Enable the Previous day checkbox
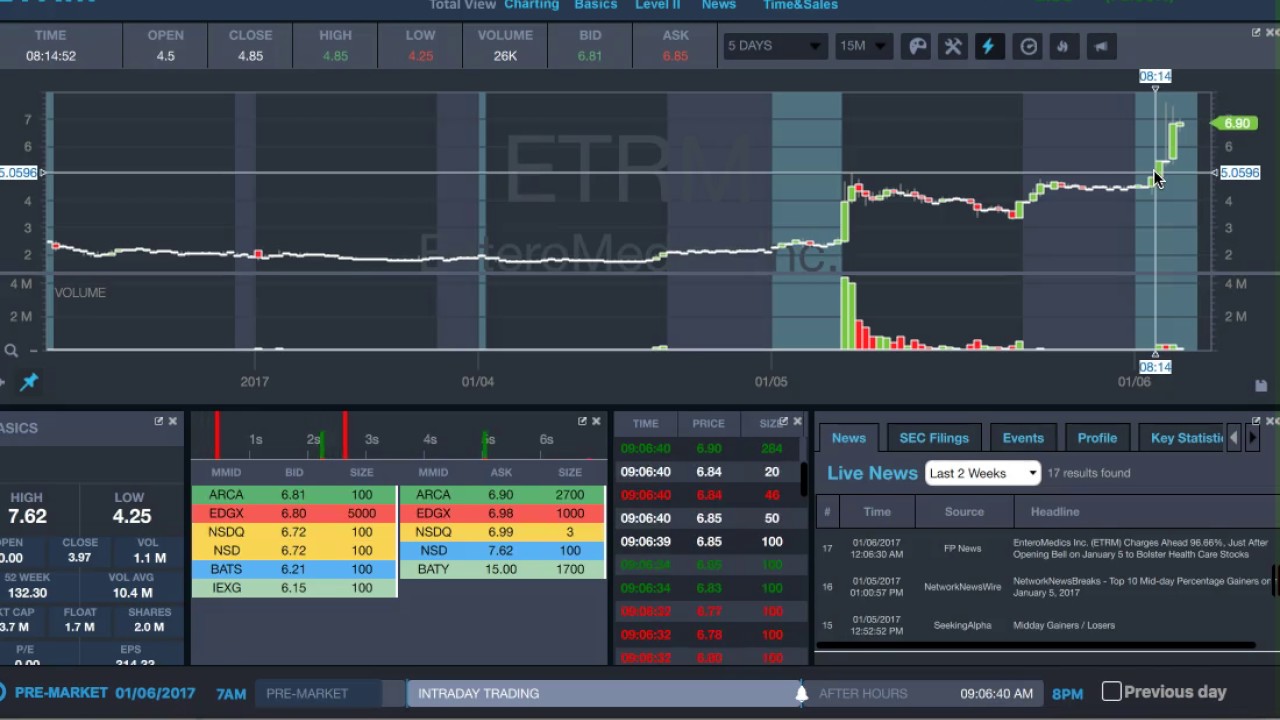This screenshot has height=720, width=1280. [1111, 691]
